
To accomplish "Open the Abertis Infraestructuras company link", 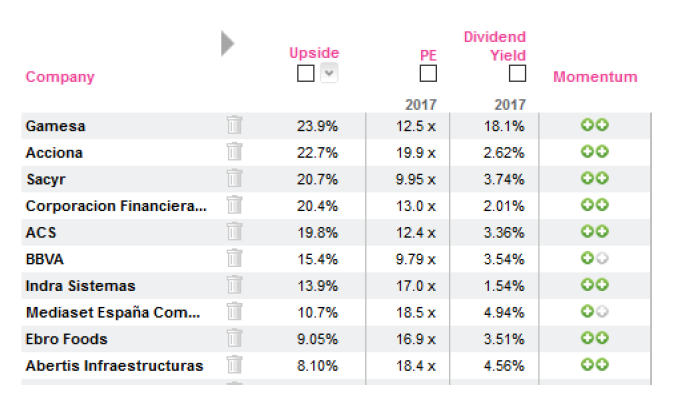I will pos(113,365).
